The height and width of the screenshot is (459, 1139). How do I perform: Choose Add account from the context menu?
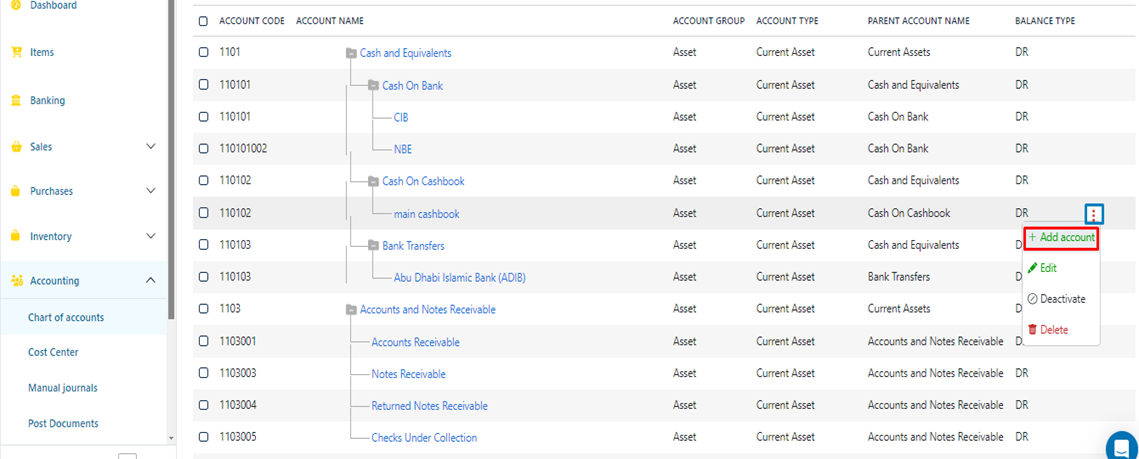[1061, 238]
